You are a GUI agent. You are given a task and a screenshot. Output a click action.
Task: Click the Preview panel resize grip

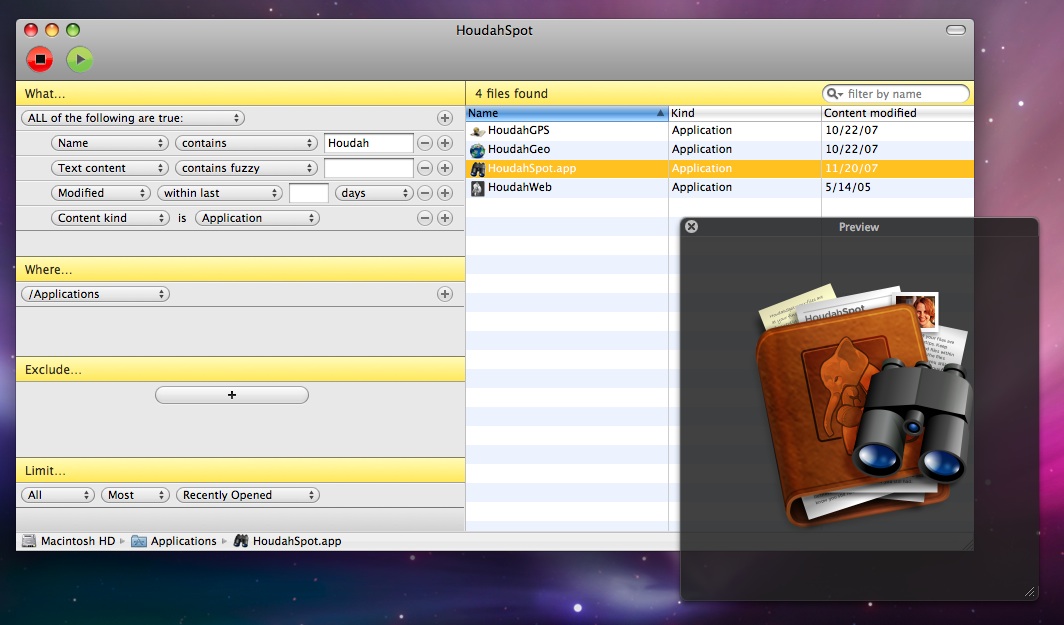[1029, 592]
